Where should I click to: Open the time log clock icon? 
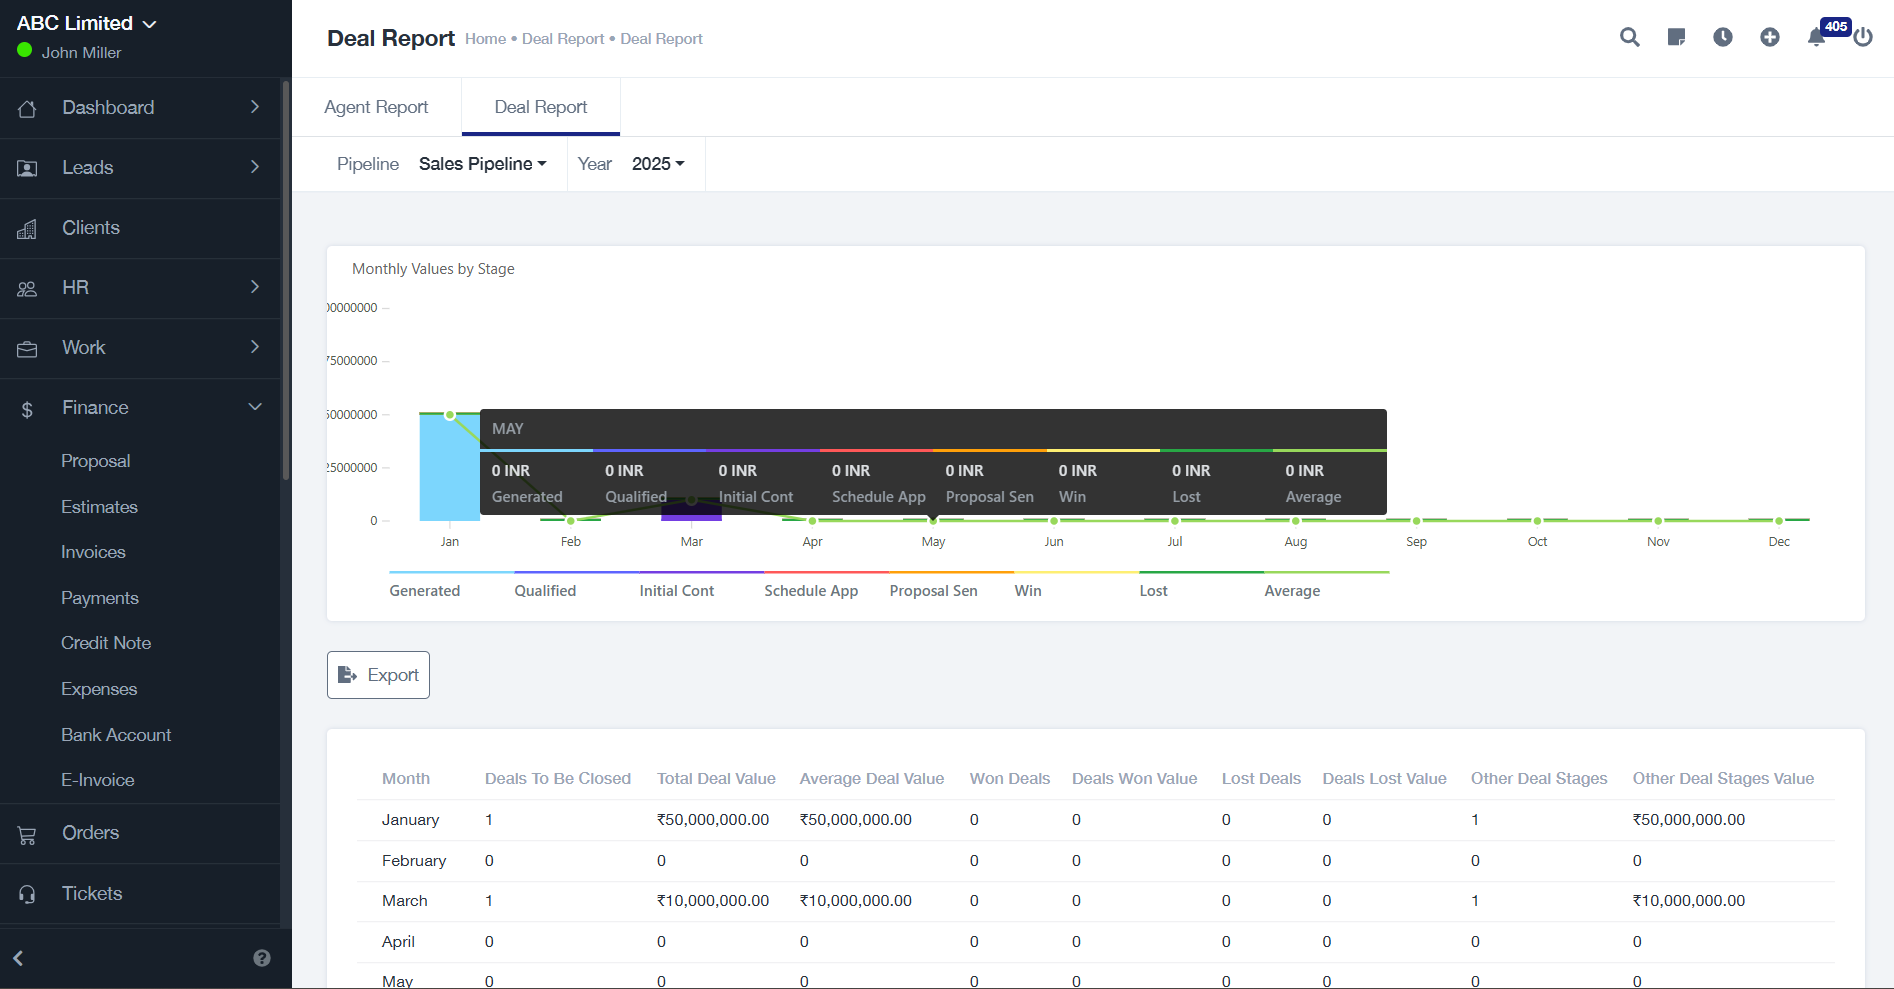pos(1723,37)
